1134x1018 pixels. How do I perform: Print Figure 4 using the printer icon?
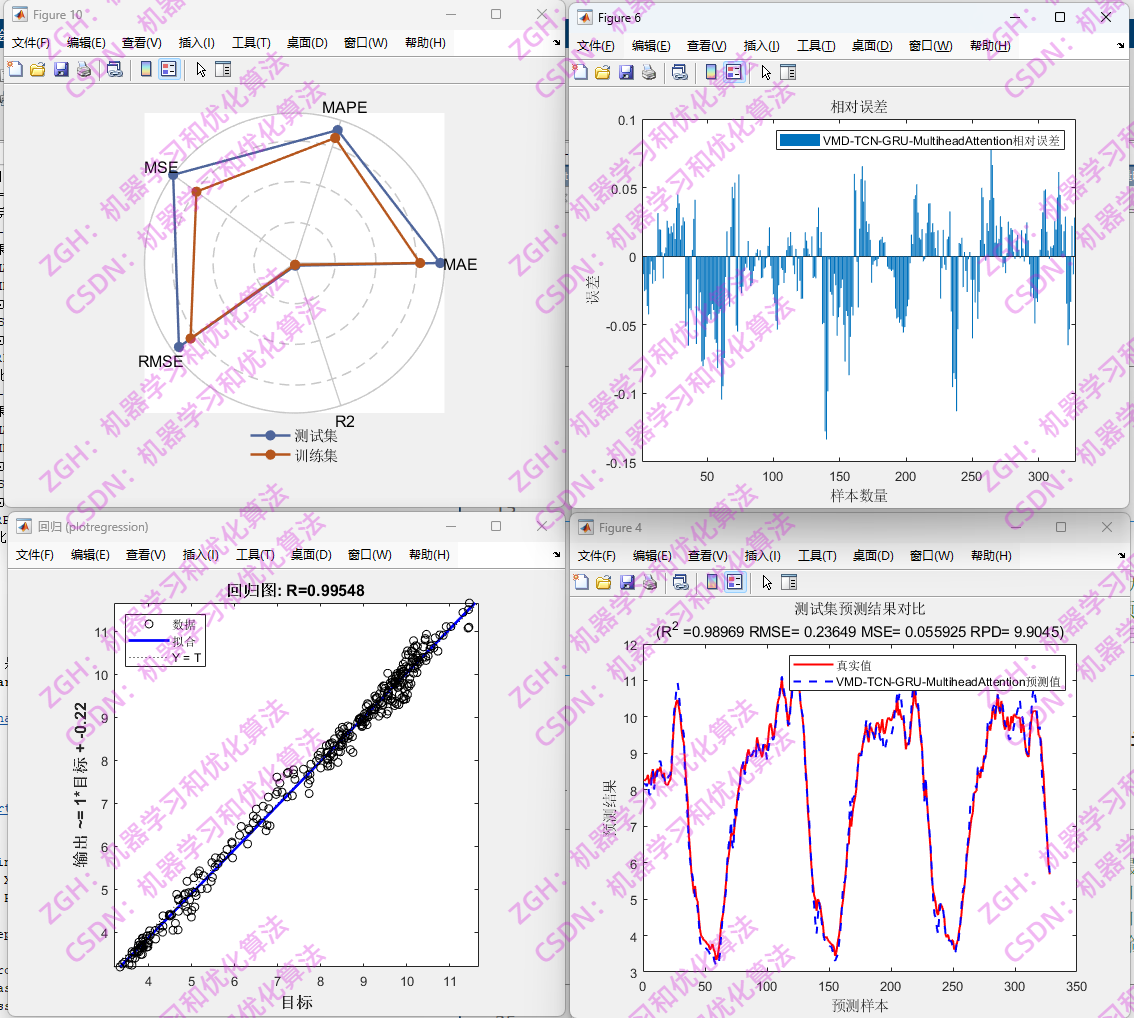[x=649, y=582]
